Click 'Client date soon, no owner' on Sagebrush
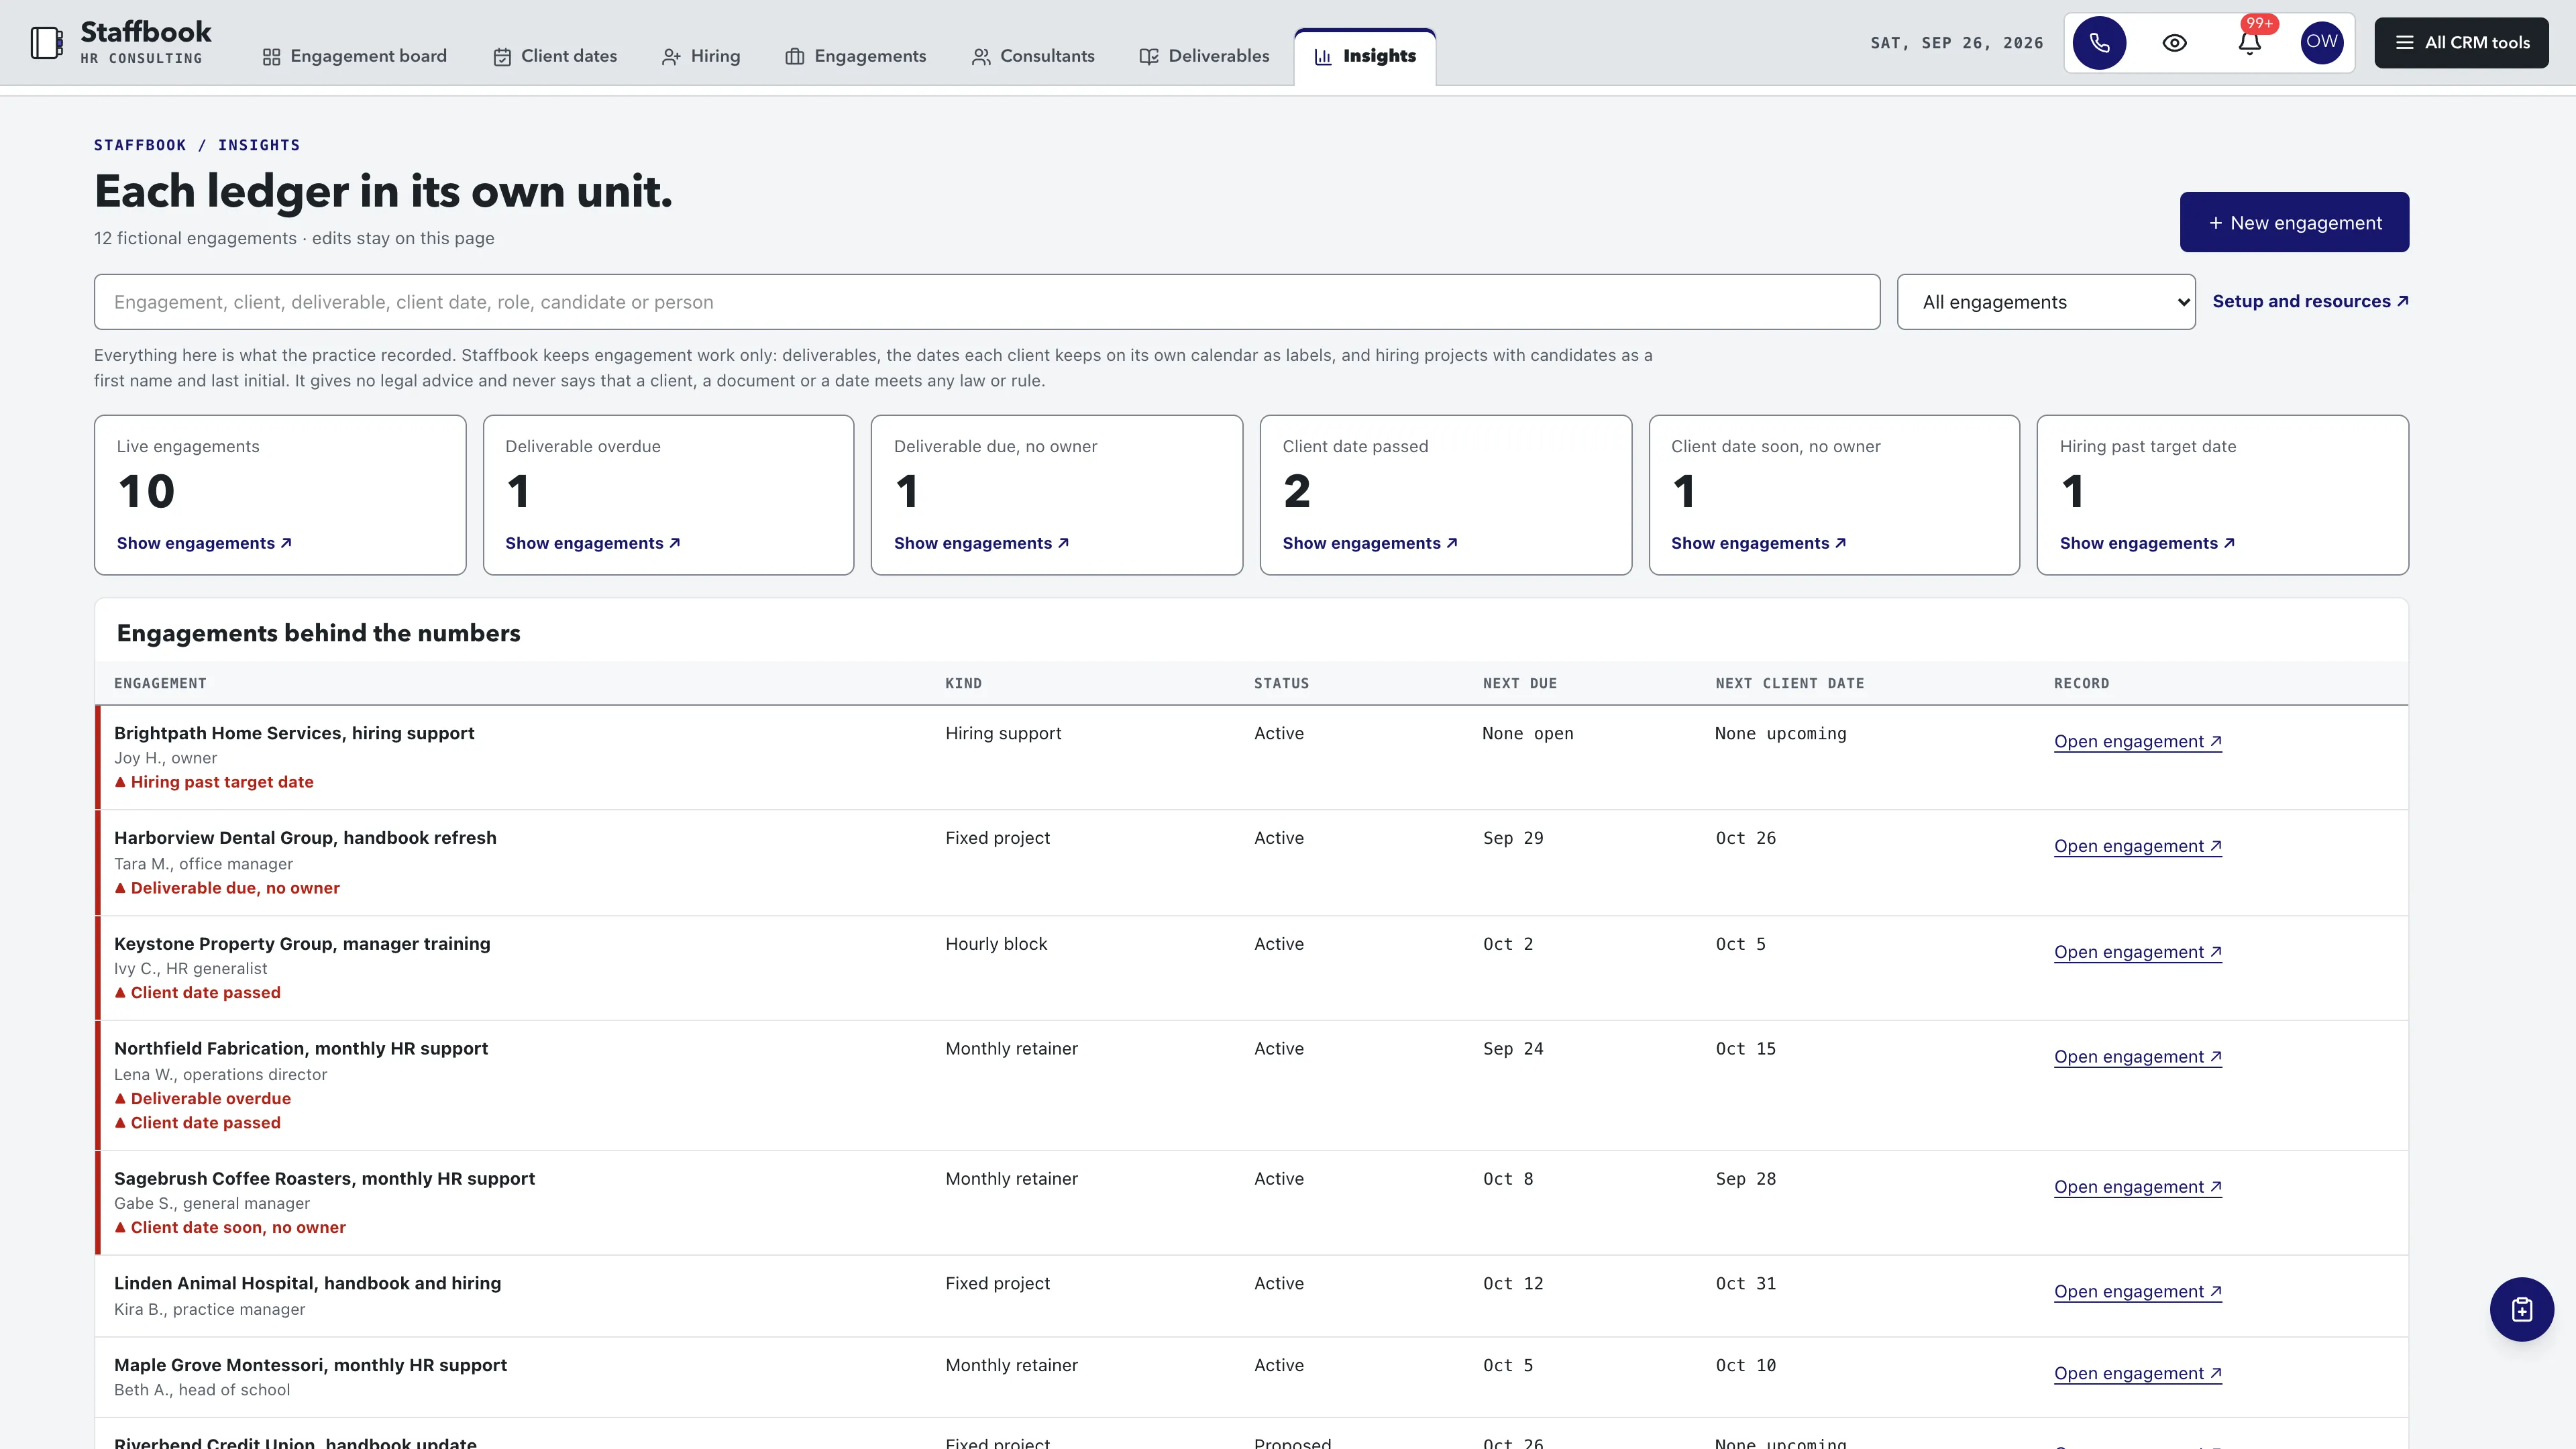Screen dimensions: 2576x1449 [230, 1227]
